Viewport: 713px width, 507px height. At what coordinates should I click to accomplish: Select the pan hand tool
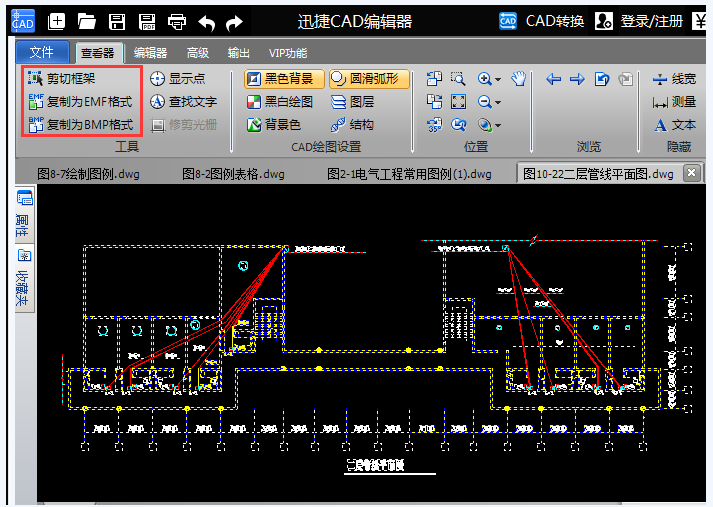click(x=518, y=78)
